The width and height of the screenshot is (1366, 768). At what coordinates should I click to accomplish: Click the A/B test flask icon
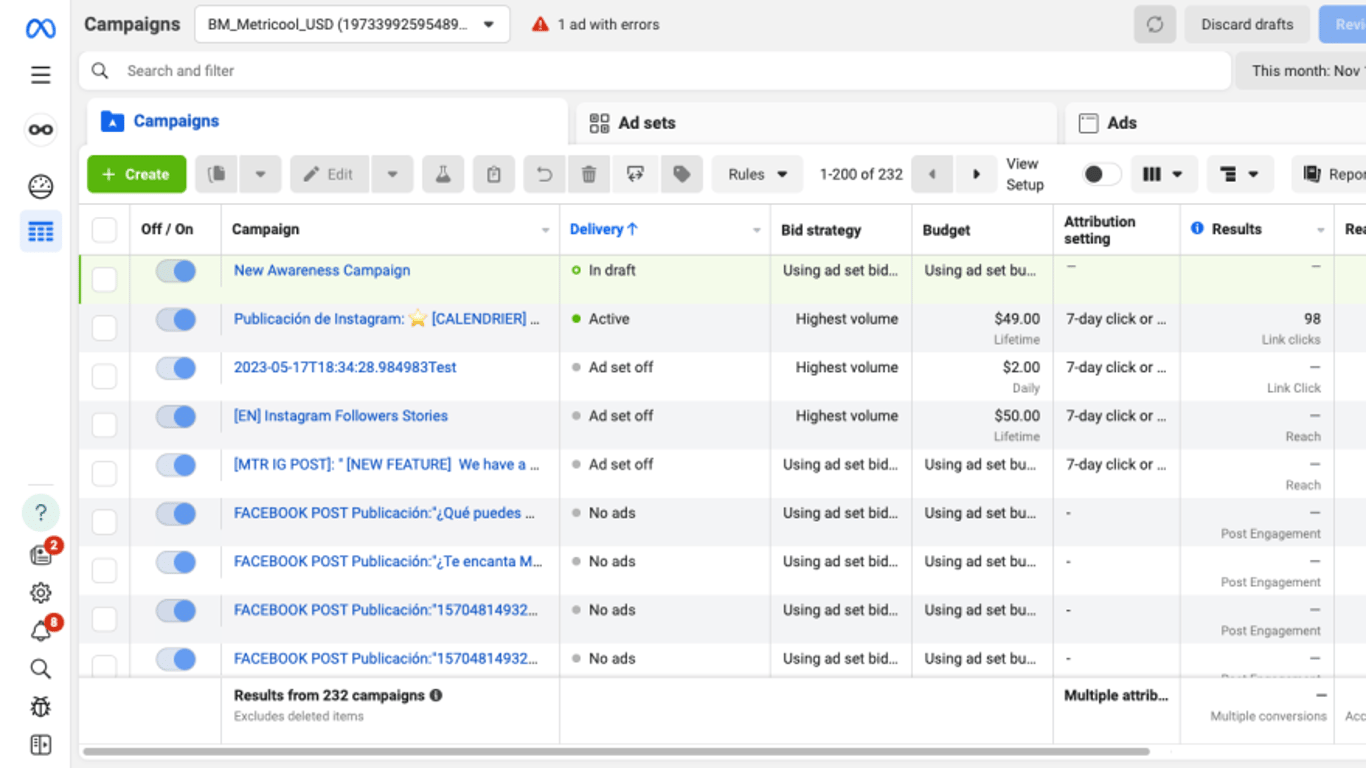pos(443,174)
